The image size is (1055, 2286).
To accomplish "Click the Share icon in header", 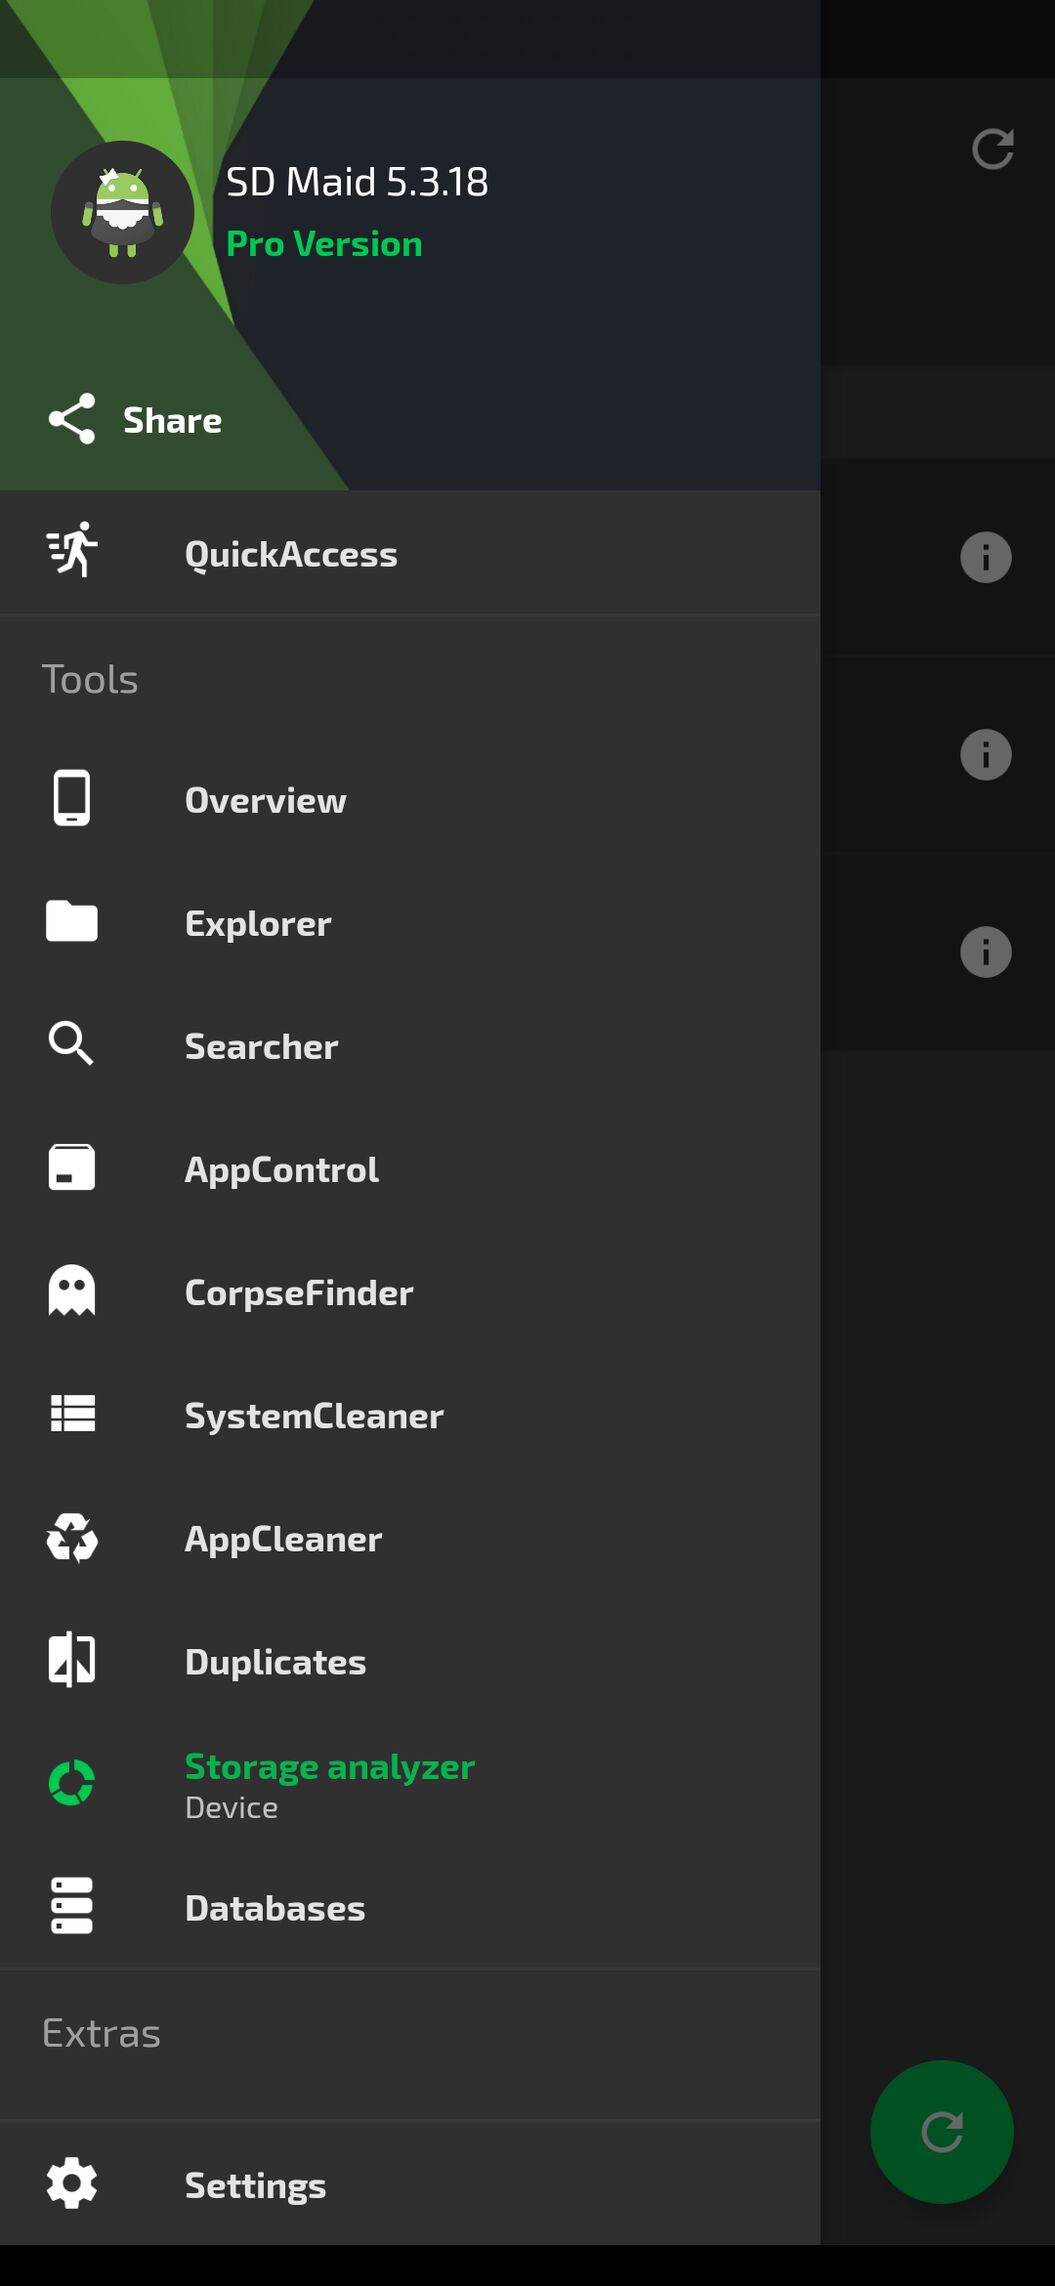I will click(x=72, y=419).
